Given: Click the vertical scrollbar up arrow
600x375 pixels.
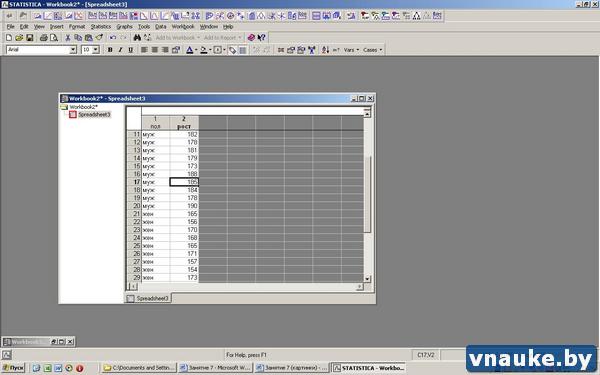Looking at the screenshot, I should [367, 114].
